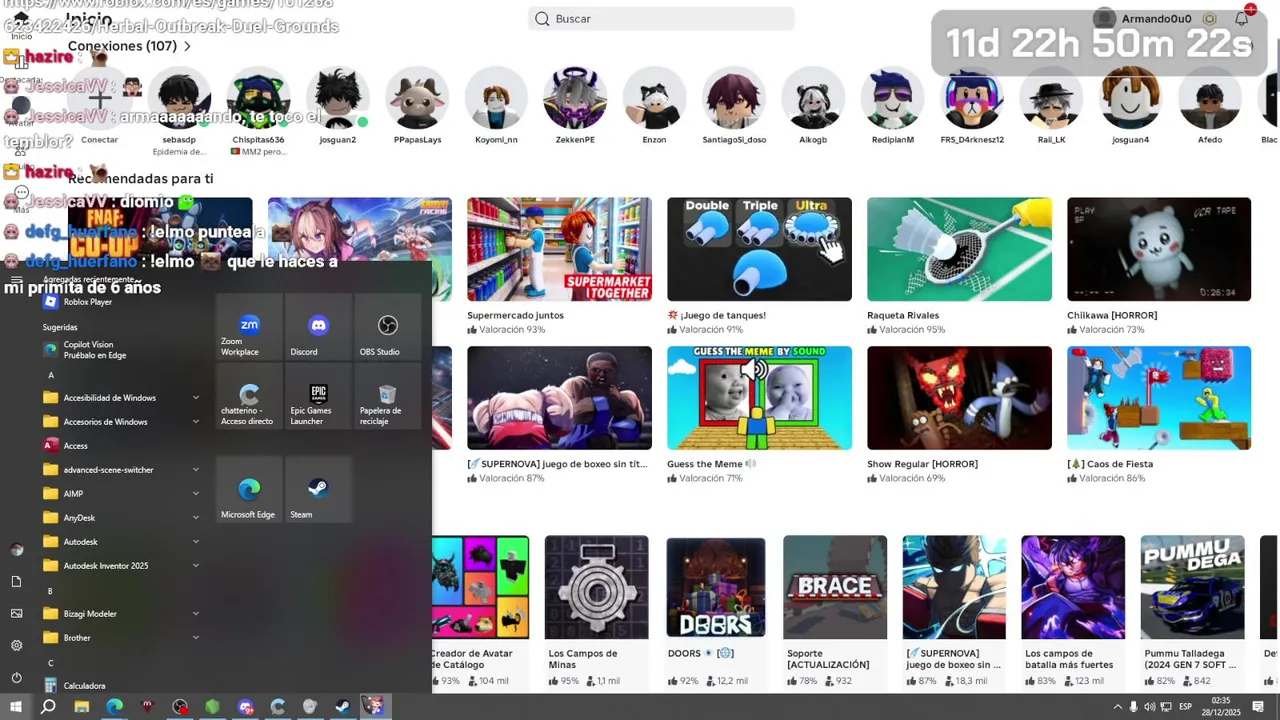This screenshot has width=1280, height=720.
Task: Open friend Chispitas636's avatar
Action: pos(258,99)
